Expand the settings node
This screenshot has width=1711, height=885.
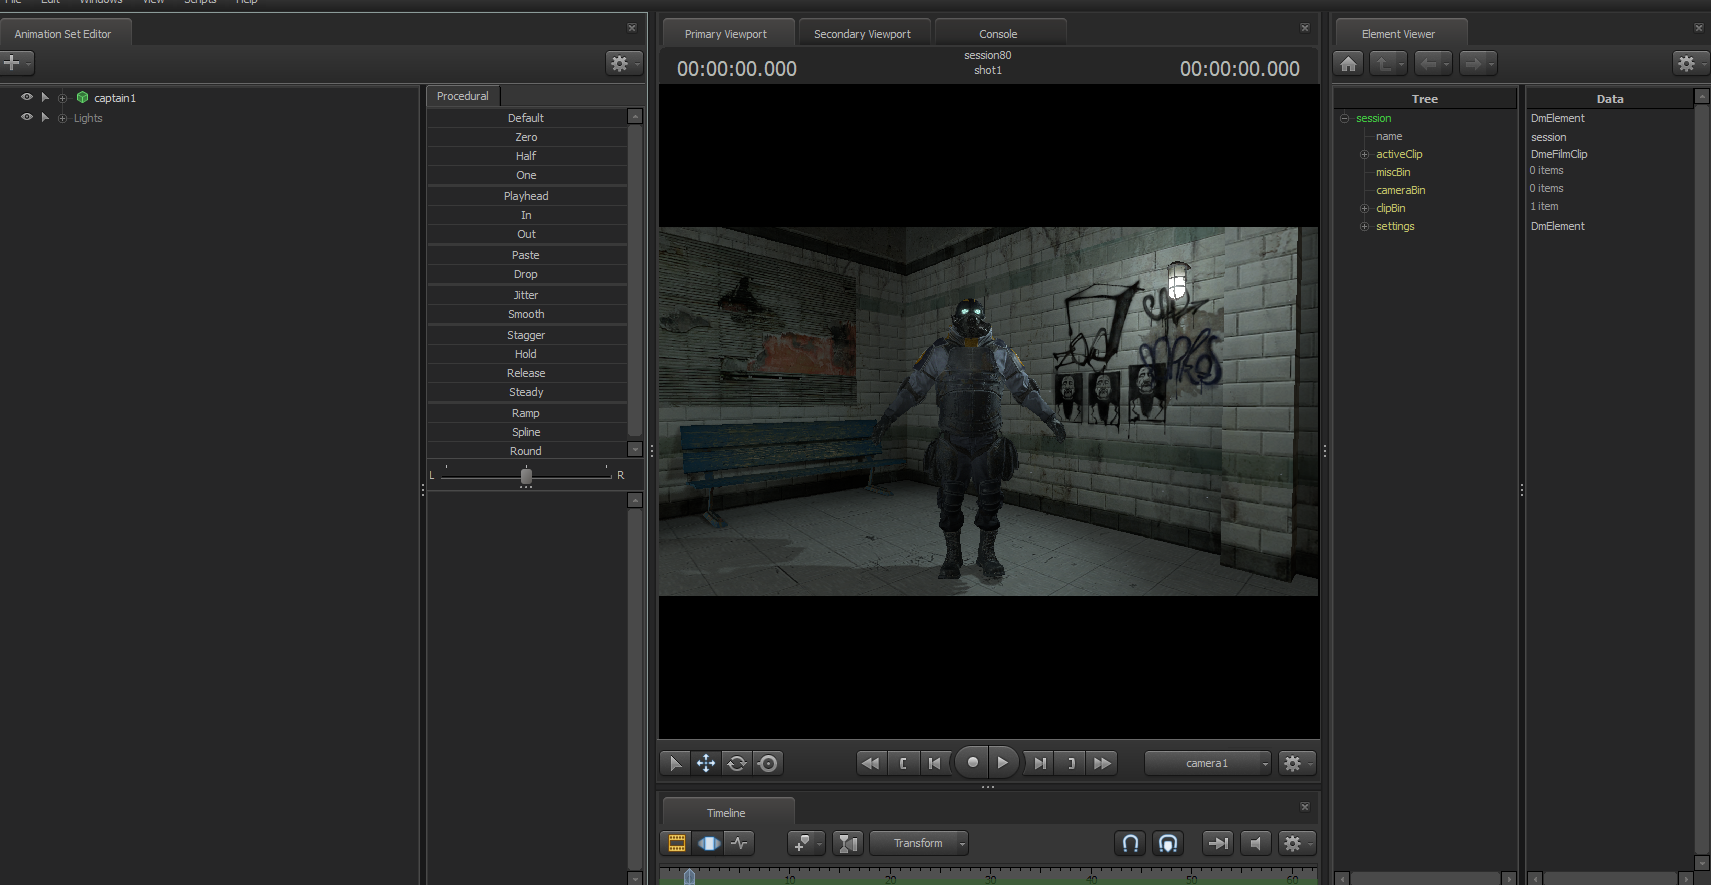[x=1364, y=226]
